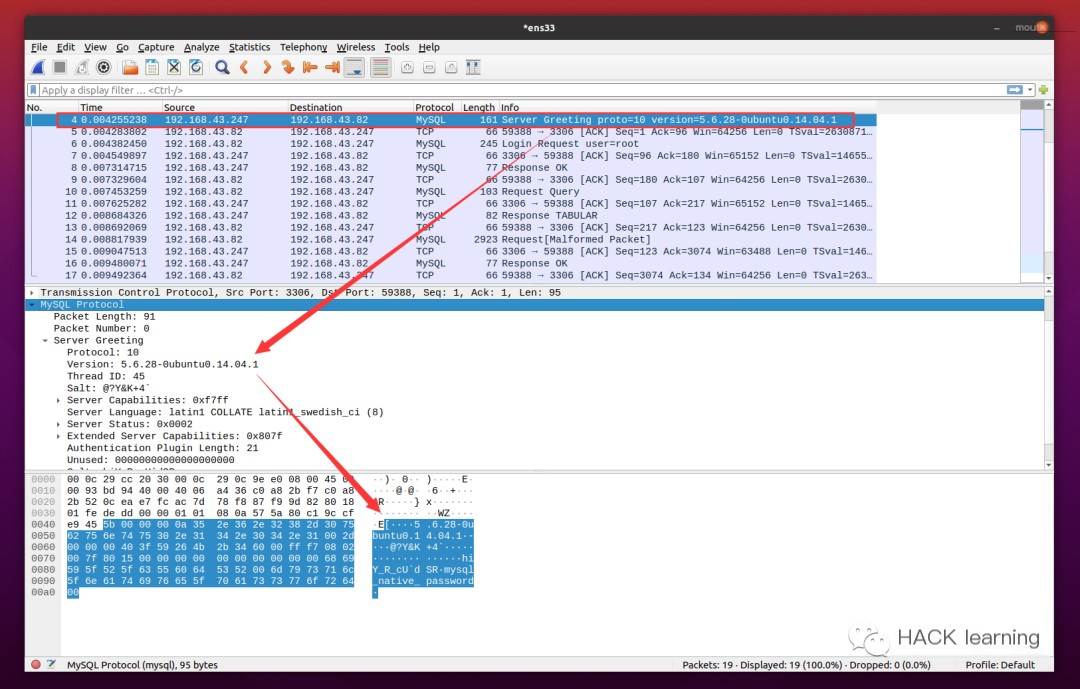Zoom in on packet text

[x=407, y=67]
